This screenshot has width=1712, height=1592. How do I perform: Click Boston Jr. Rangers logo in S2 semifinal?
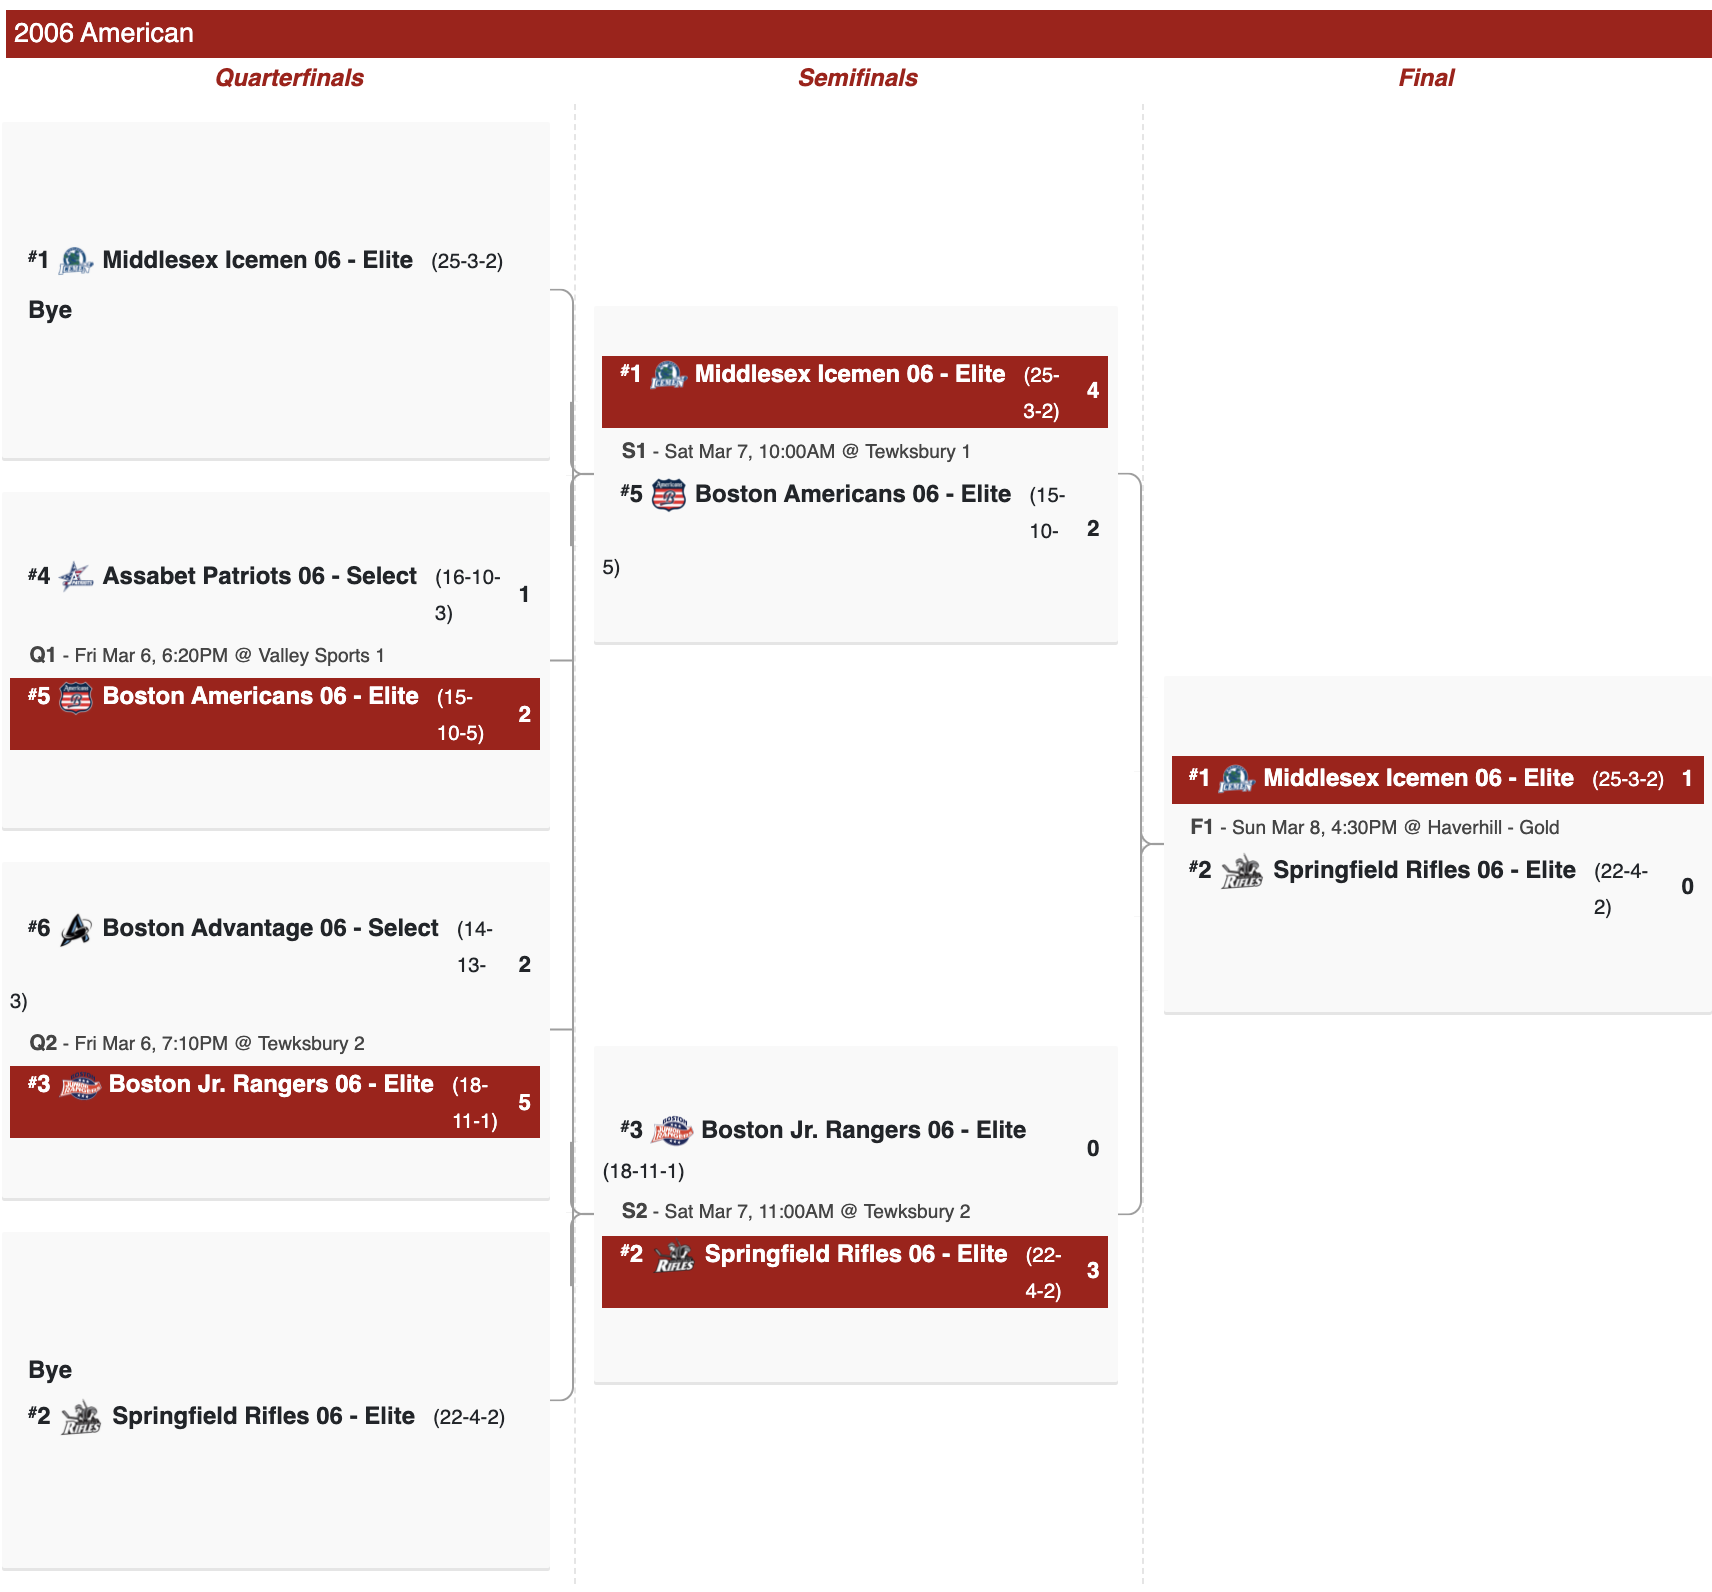(672, 1131)
